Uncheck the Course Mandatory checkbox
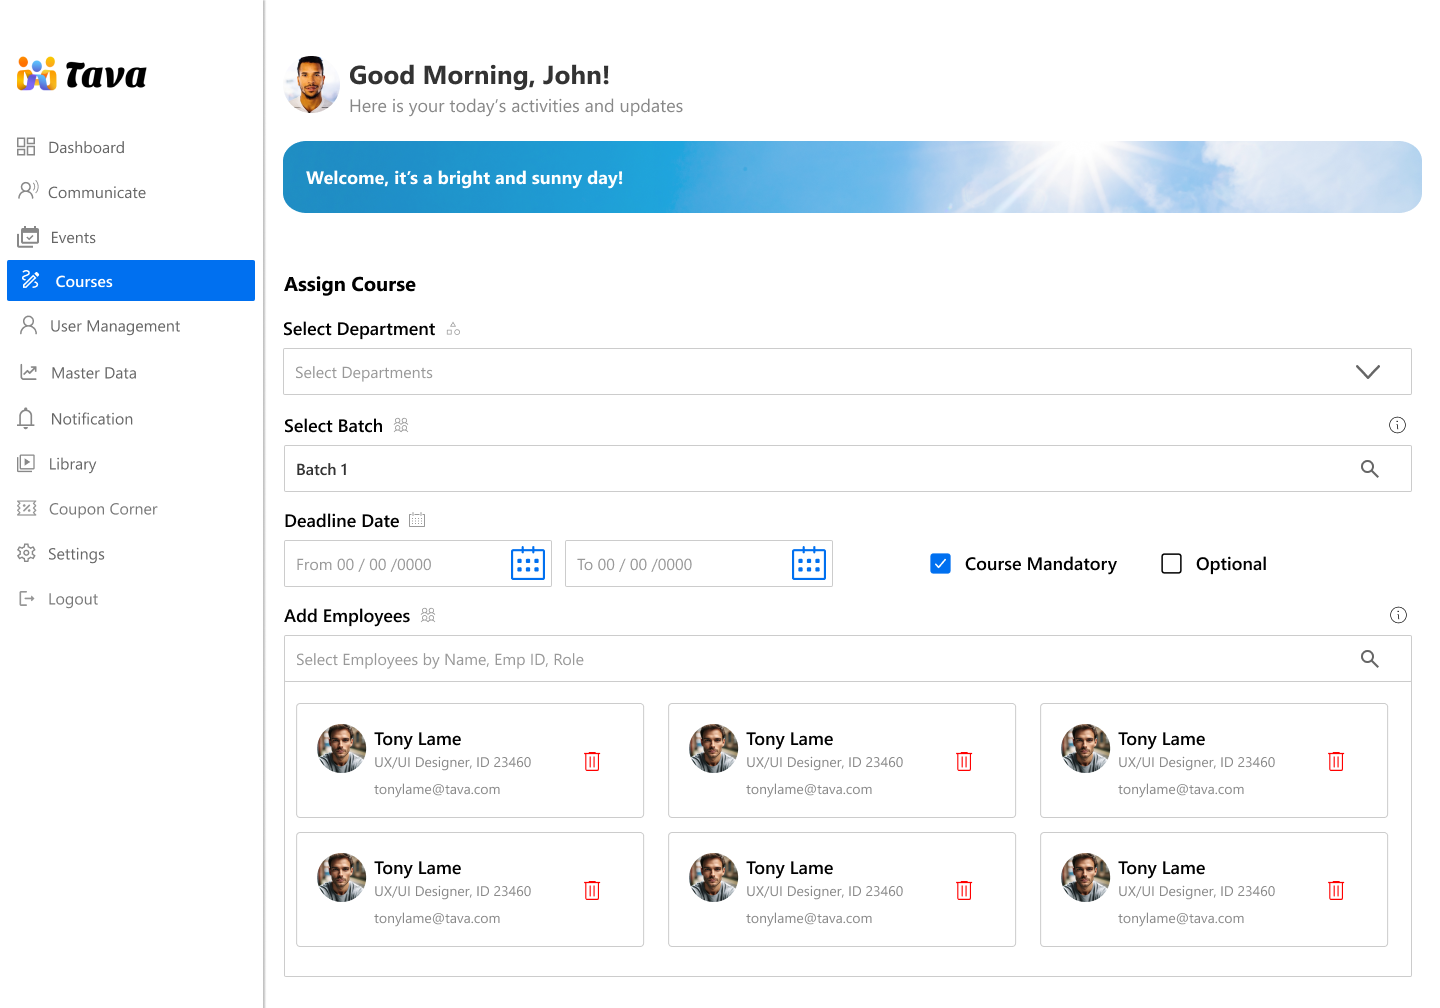 tap(940, 564)
